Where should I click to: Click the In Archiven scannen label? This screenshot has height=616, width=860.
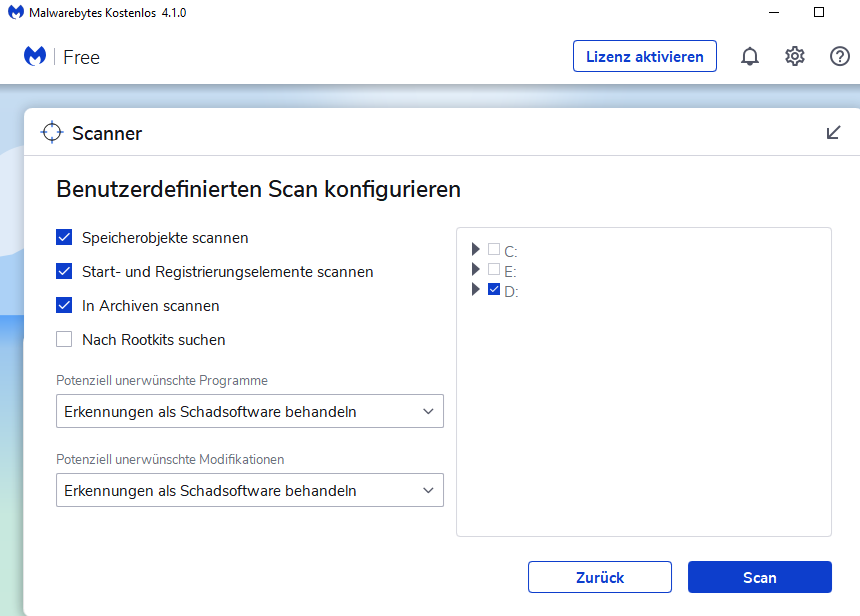tap(151, 306)
